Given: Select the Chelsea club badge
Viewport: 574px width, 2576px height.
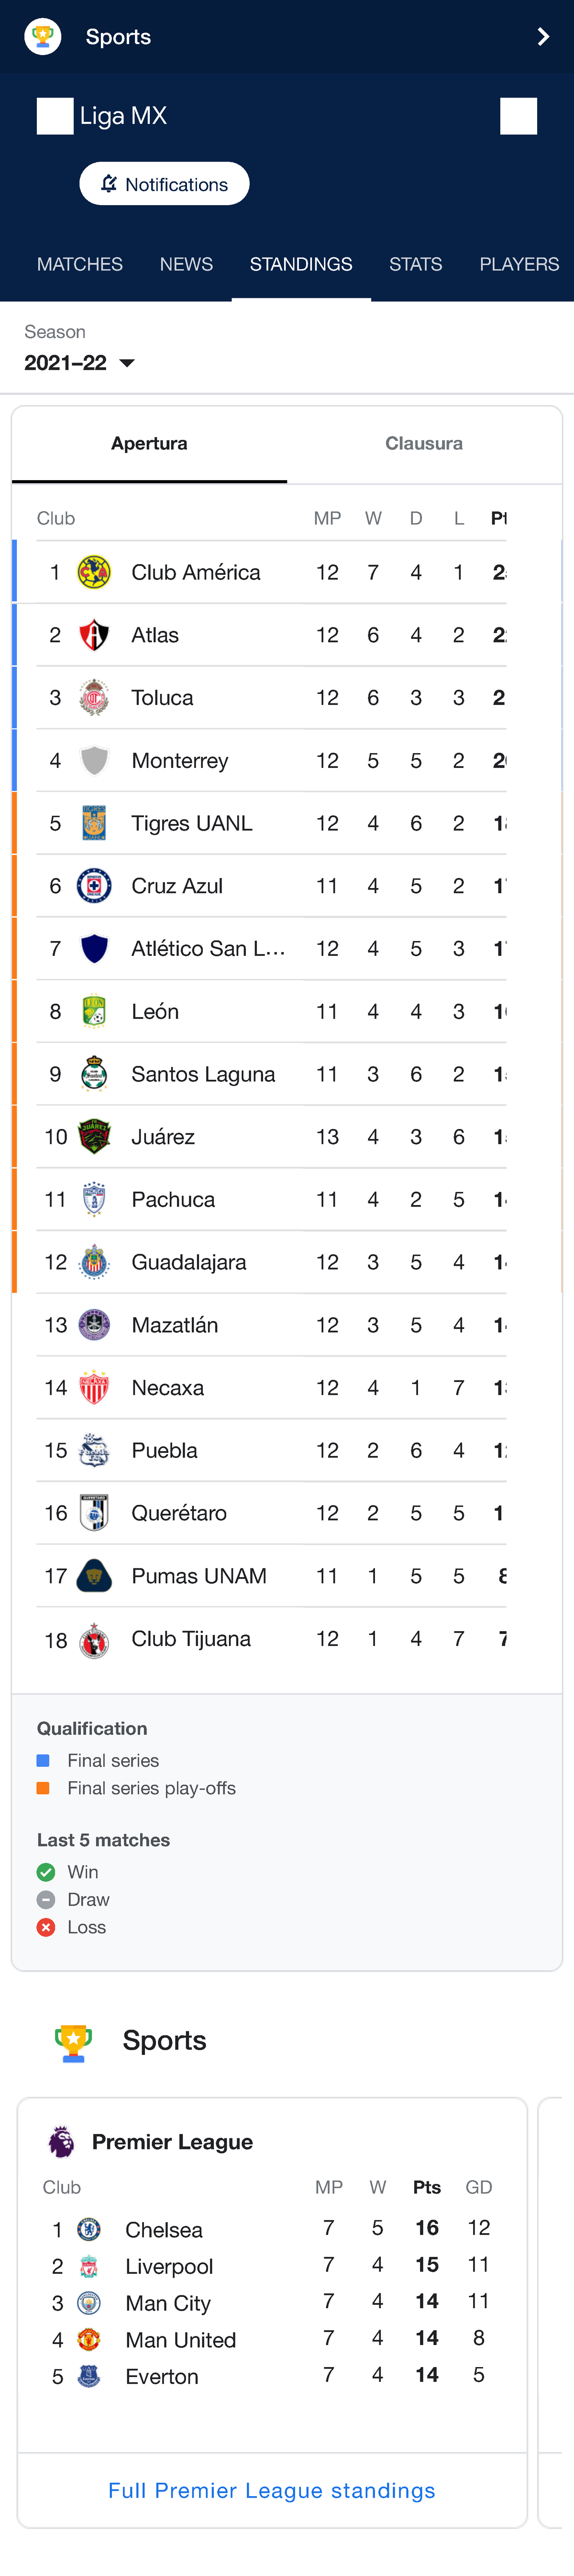Looking at the screenshot, I should [90, 2229].
